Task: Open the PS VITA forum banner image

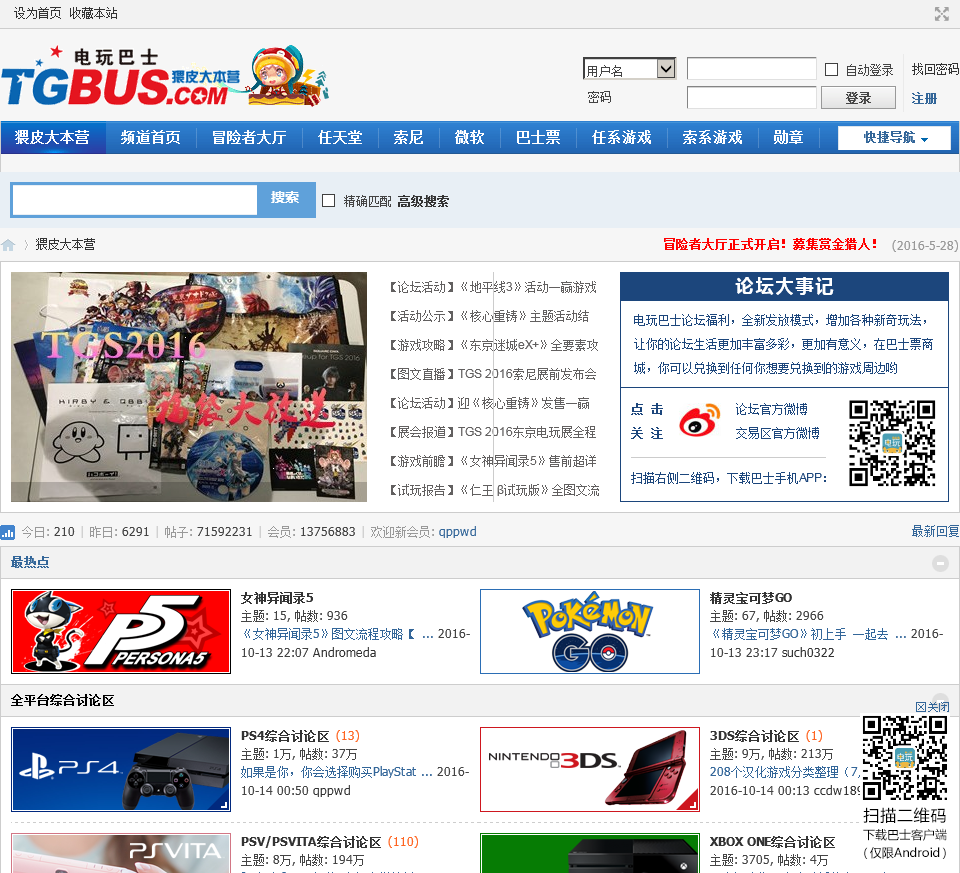Action: coord(121,853)
